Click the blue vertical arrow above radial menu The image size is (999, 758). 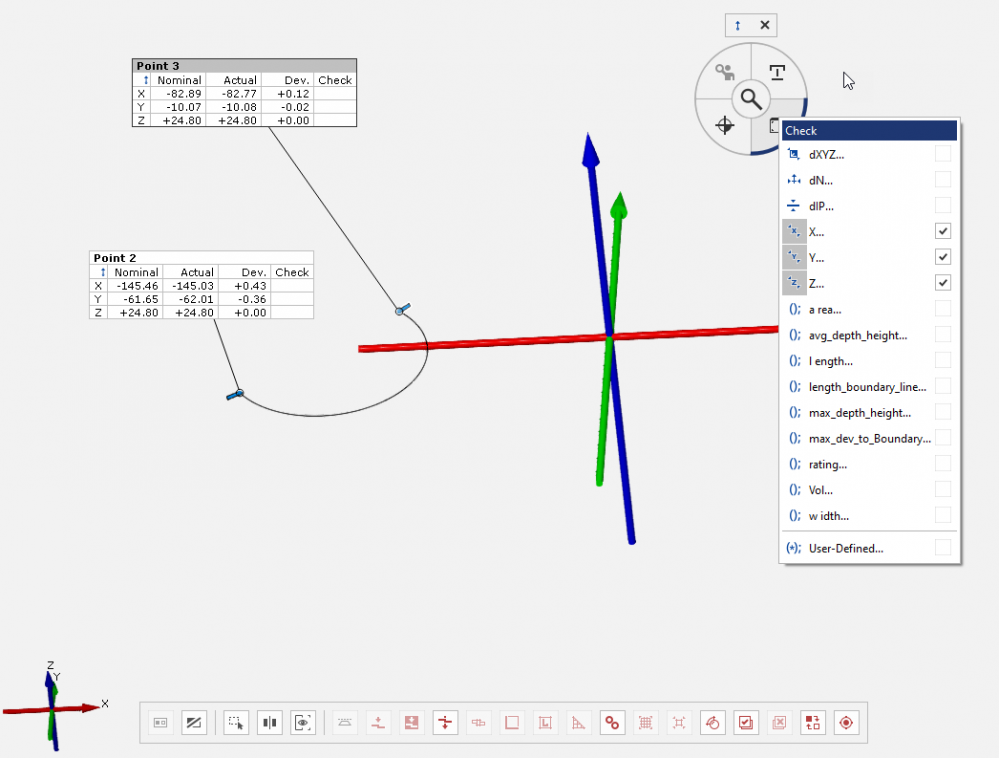(x=738, y=25)
